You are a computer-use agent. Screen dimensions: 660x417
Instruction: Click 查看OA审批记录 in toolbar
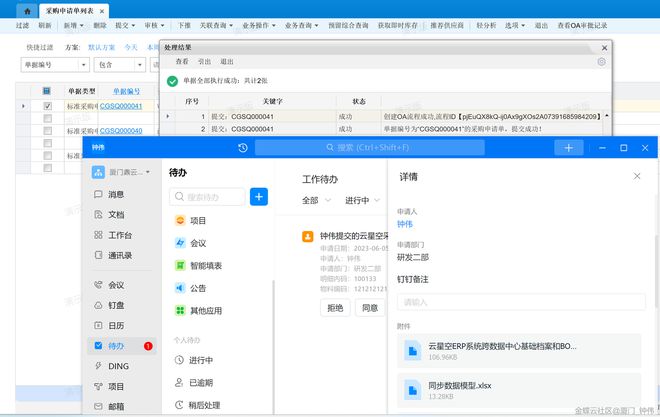tap(582, 26)
